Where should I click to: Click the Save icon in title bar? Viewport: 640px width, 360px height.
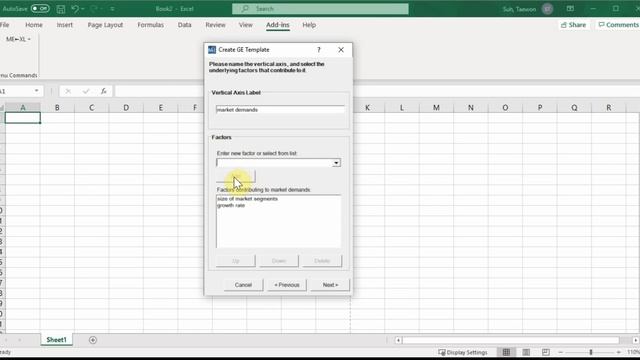point(61,9)
